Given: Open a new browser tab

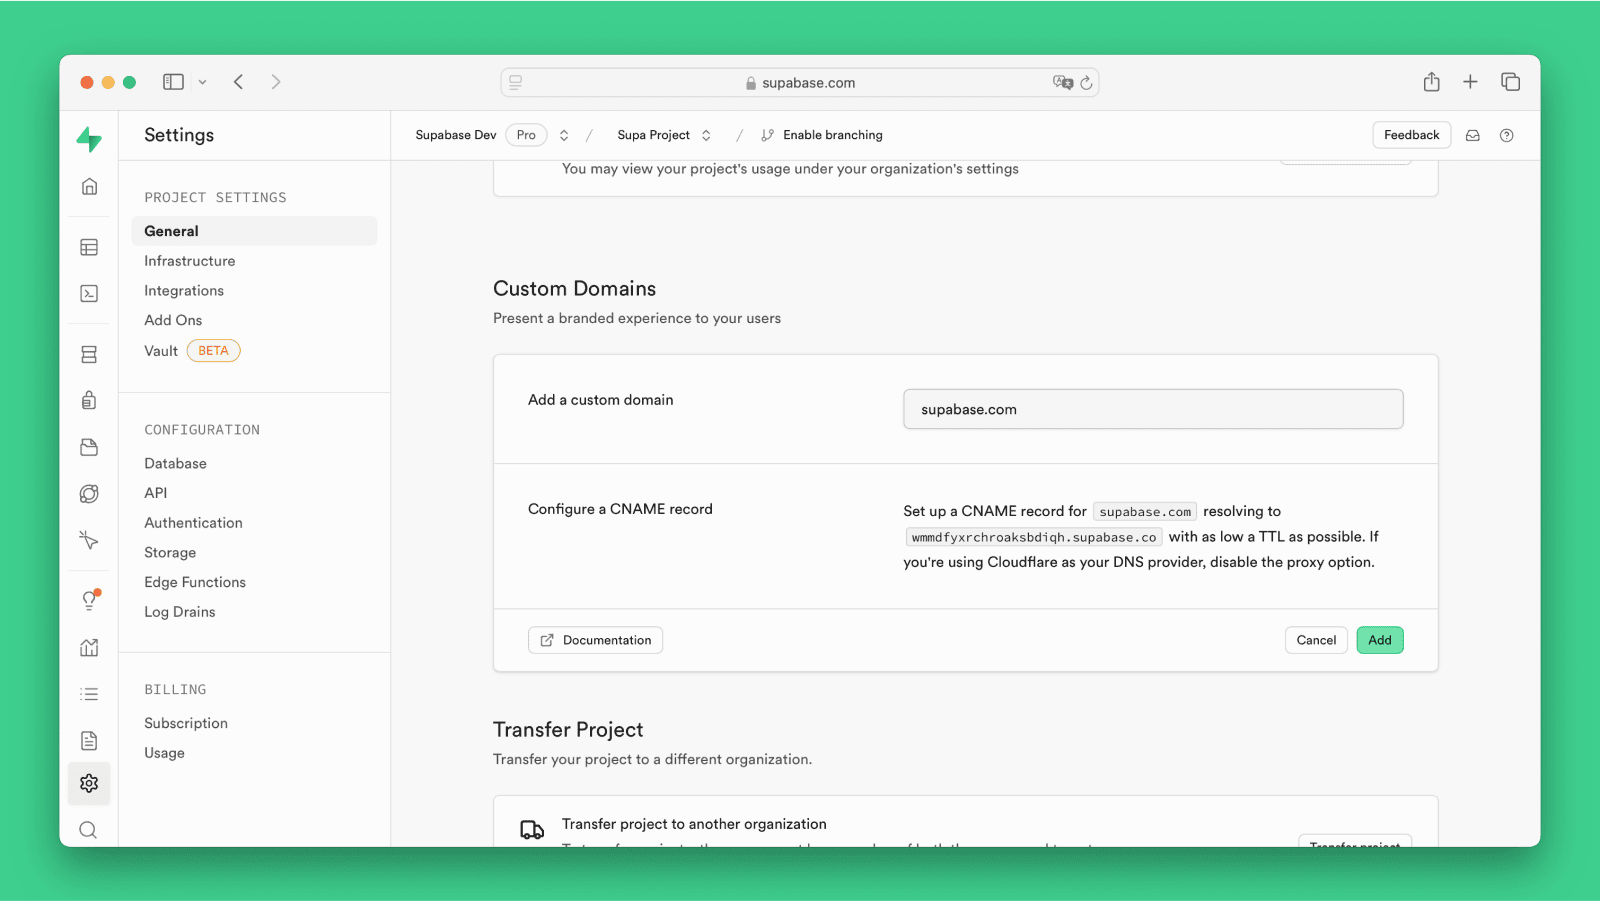Looking at the screenshot, I should tap(1470, 82).
